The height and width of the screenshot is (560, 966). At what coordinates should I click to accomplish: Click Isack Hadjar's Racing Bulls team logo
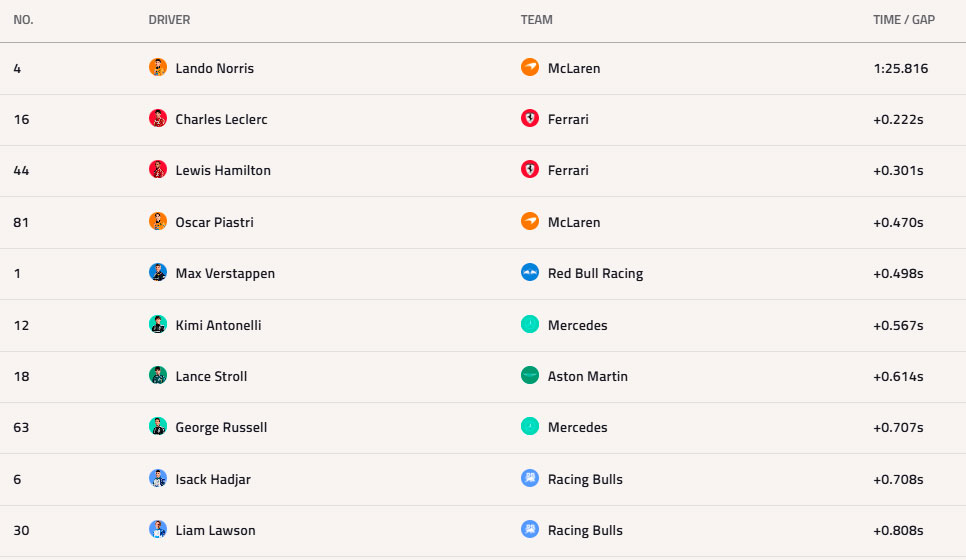coord(530,479)
